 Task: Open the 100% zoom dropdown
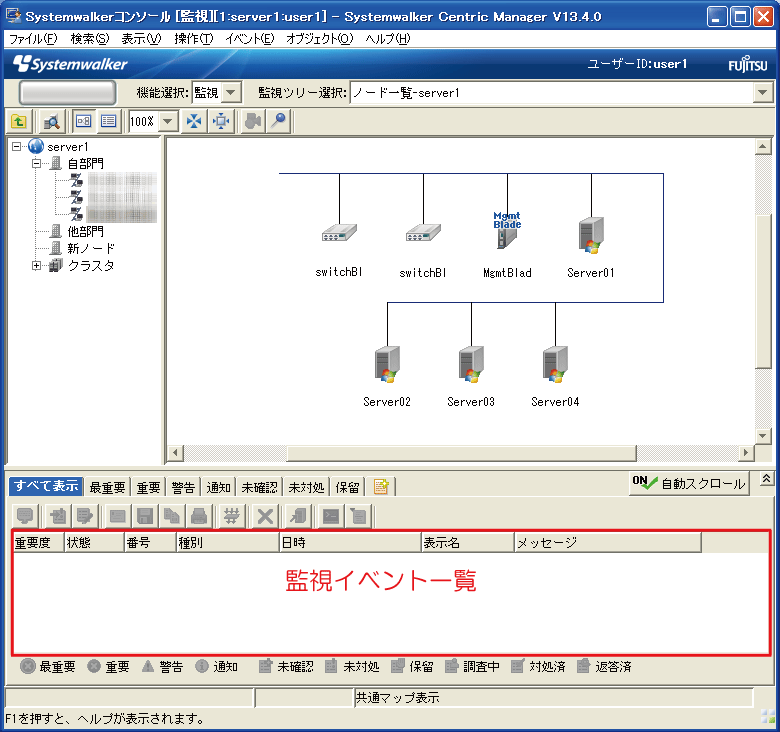(x=168, y=121)
